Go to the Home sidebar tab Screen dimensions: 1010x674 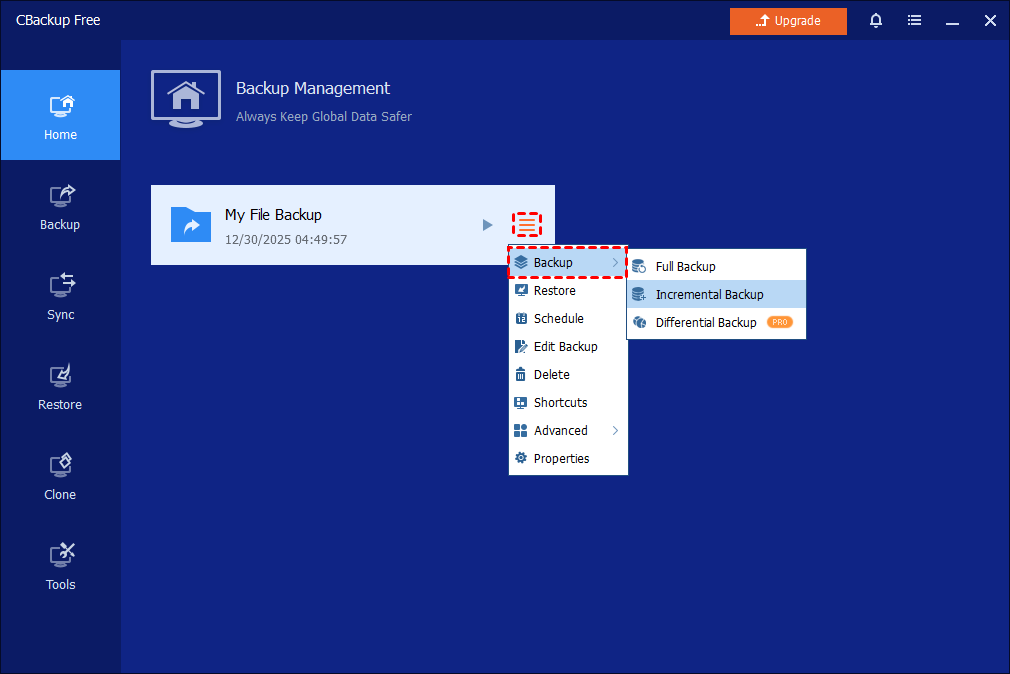coord(60,116)
